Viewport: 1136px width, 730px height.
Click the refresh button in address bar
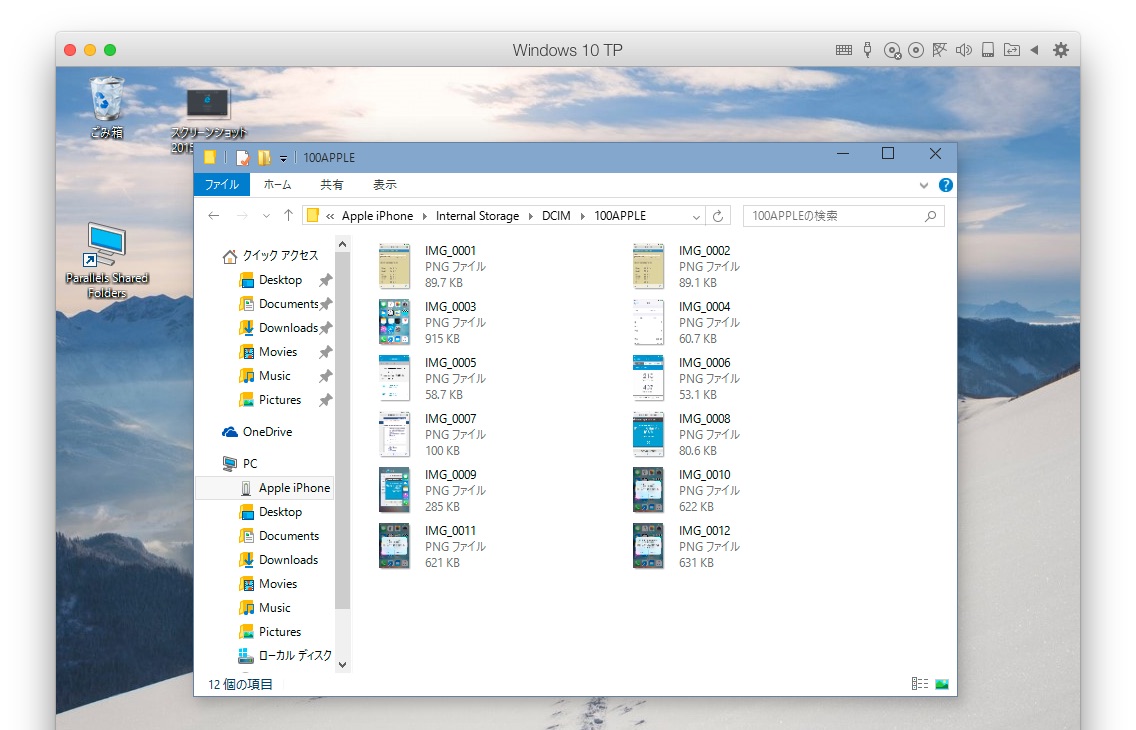click(718, 216)
